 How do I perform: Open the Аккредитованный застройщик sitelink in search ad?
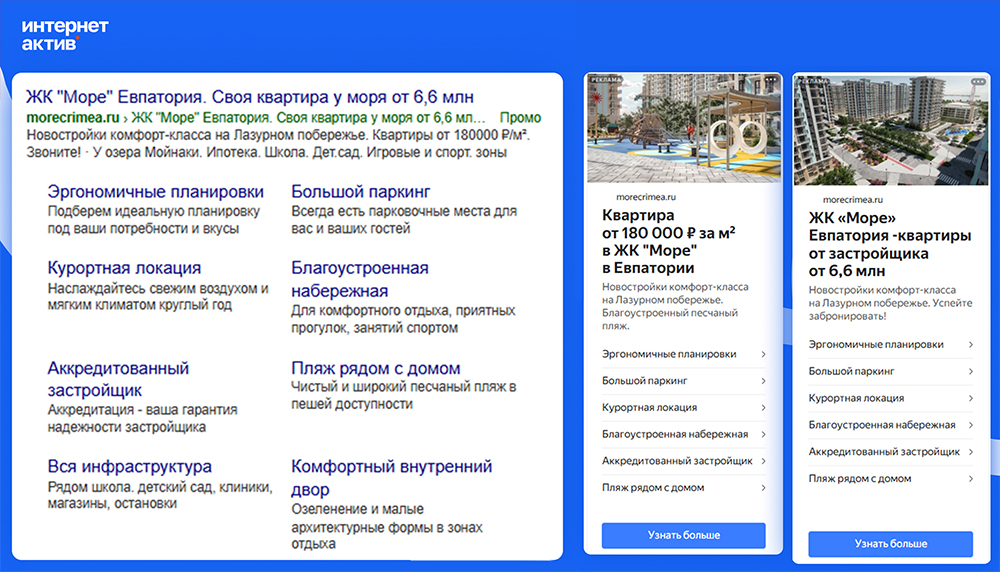(x=118, y=379)
